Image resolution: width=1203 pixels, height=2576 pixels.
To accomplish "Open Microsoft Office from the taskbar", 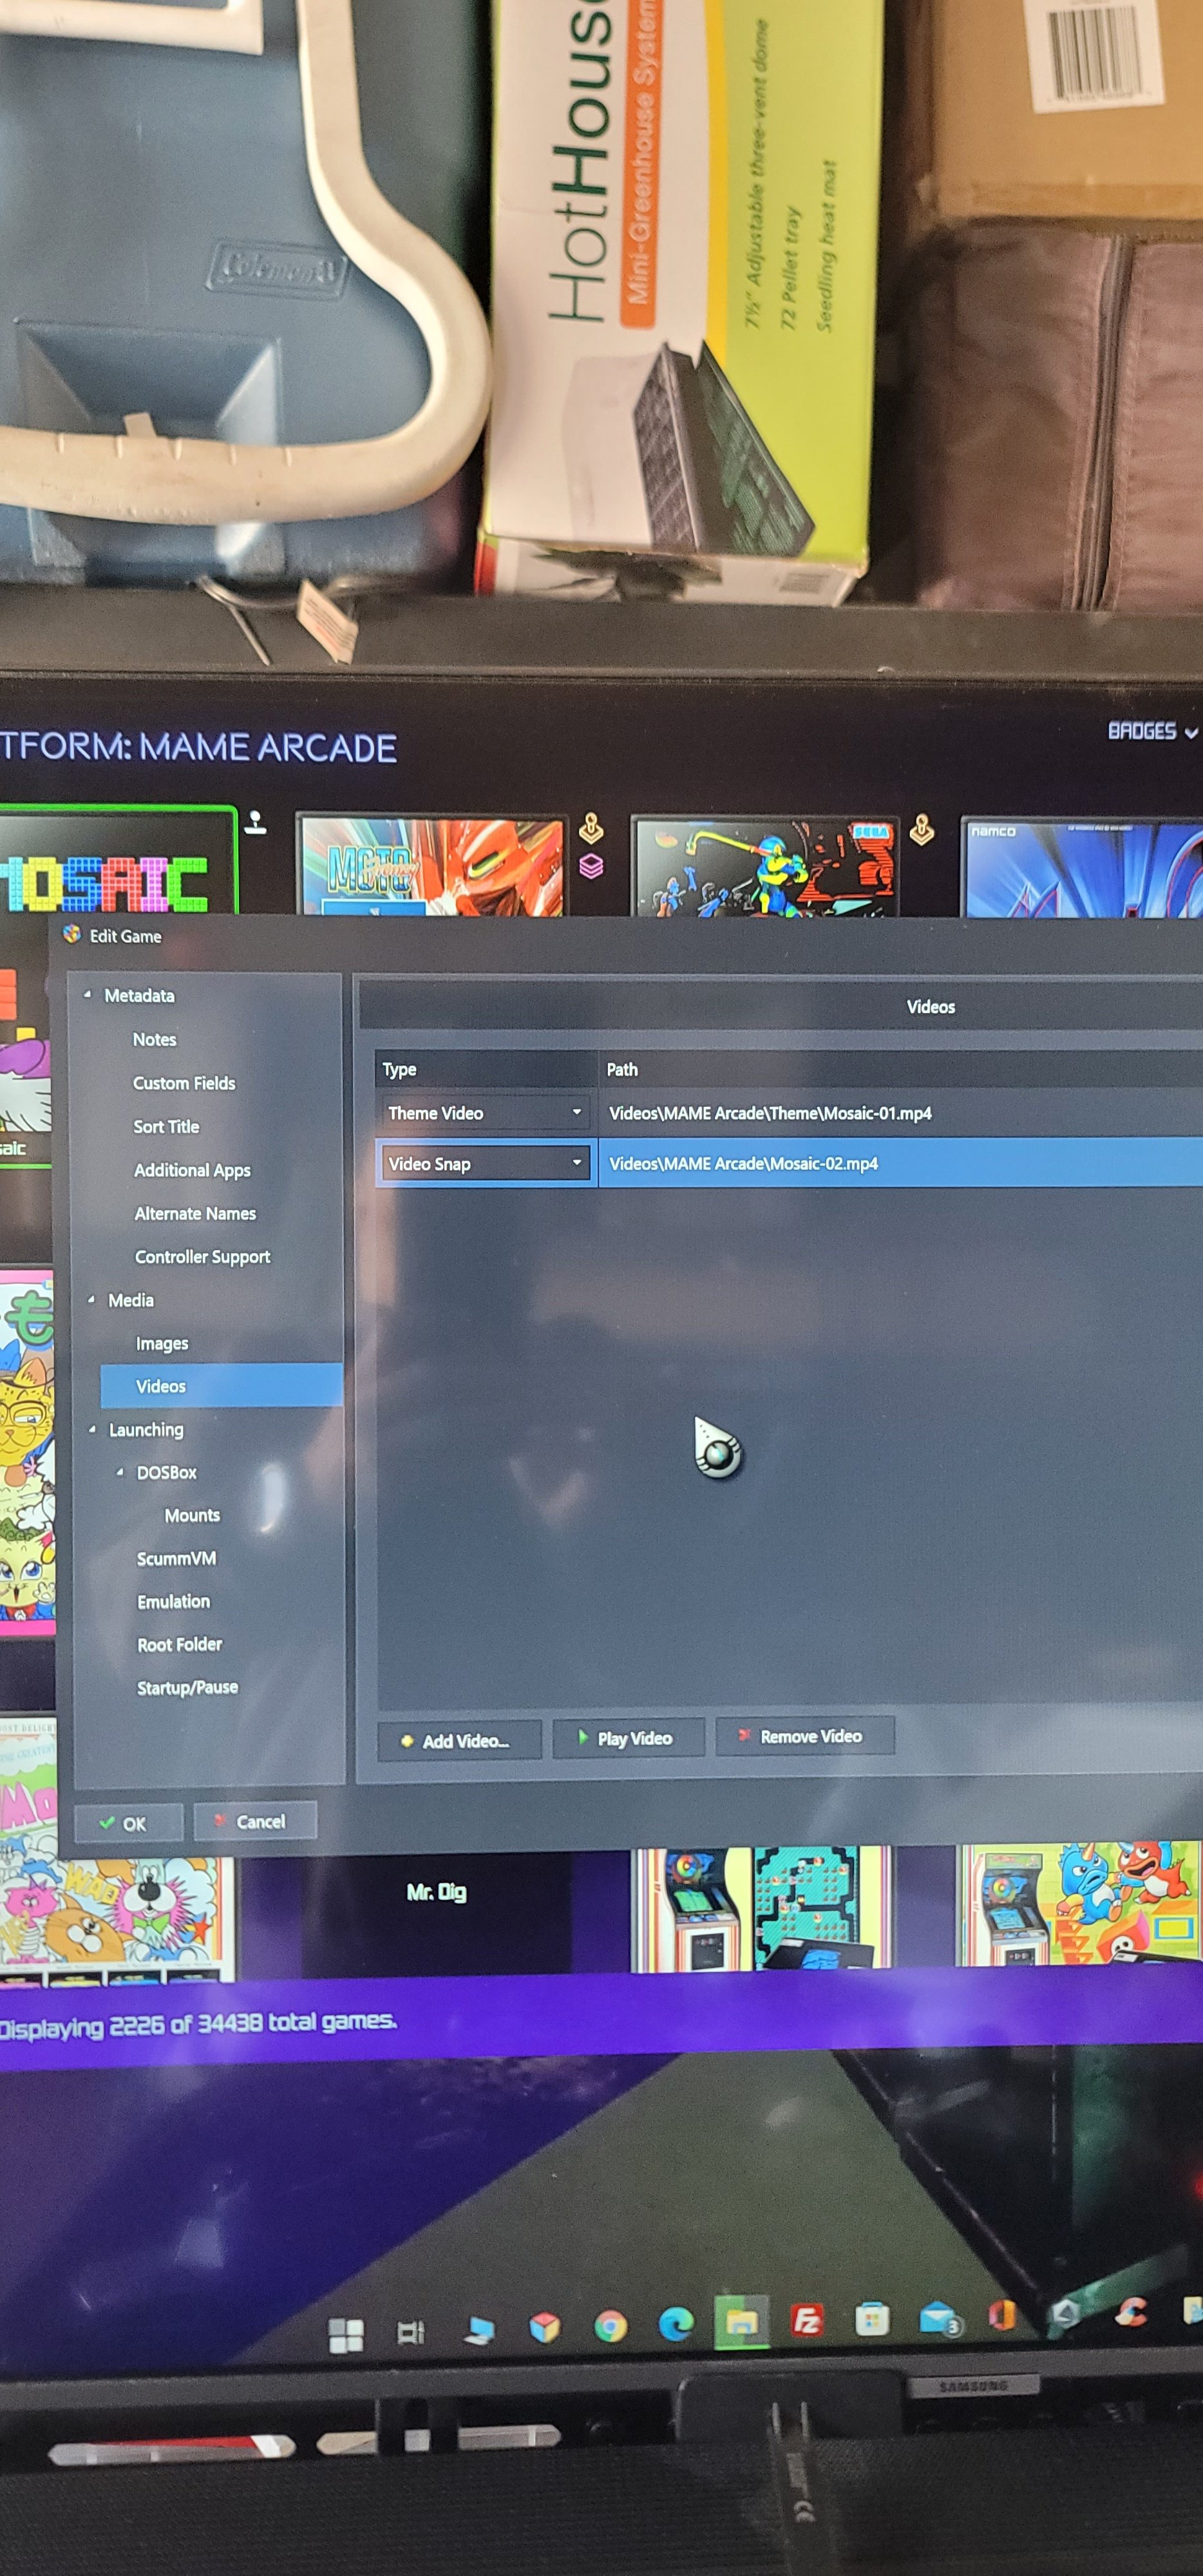I will tap(1002, 2316).
